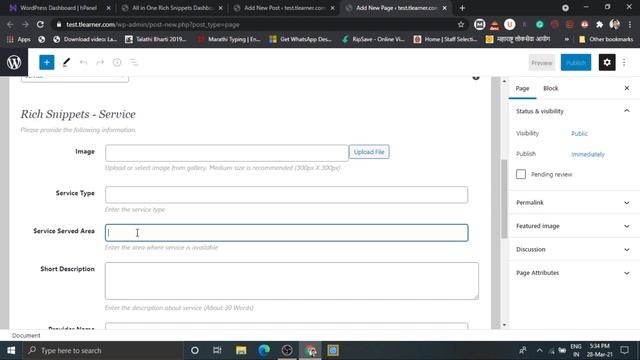Image resolution: width=640 pixels, height=360 pixels.
Task: Show more bookmarks with chevron
Action: tap(567, 39)
